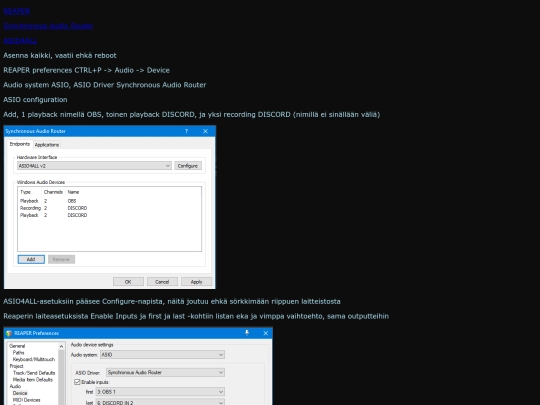Select Project in the preferences tree

tap(17, 366)
